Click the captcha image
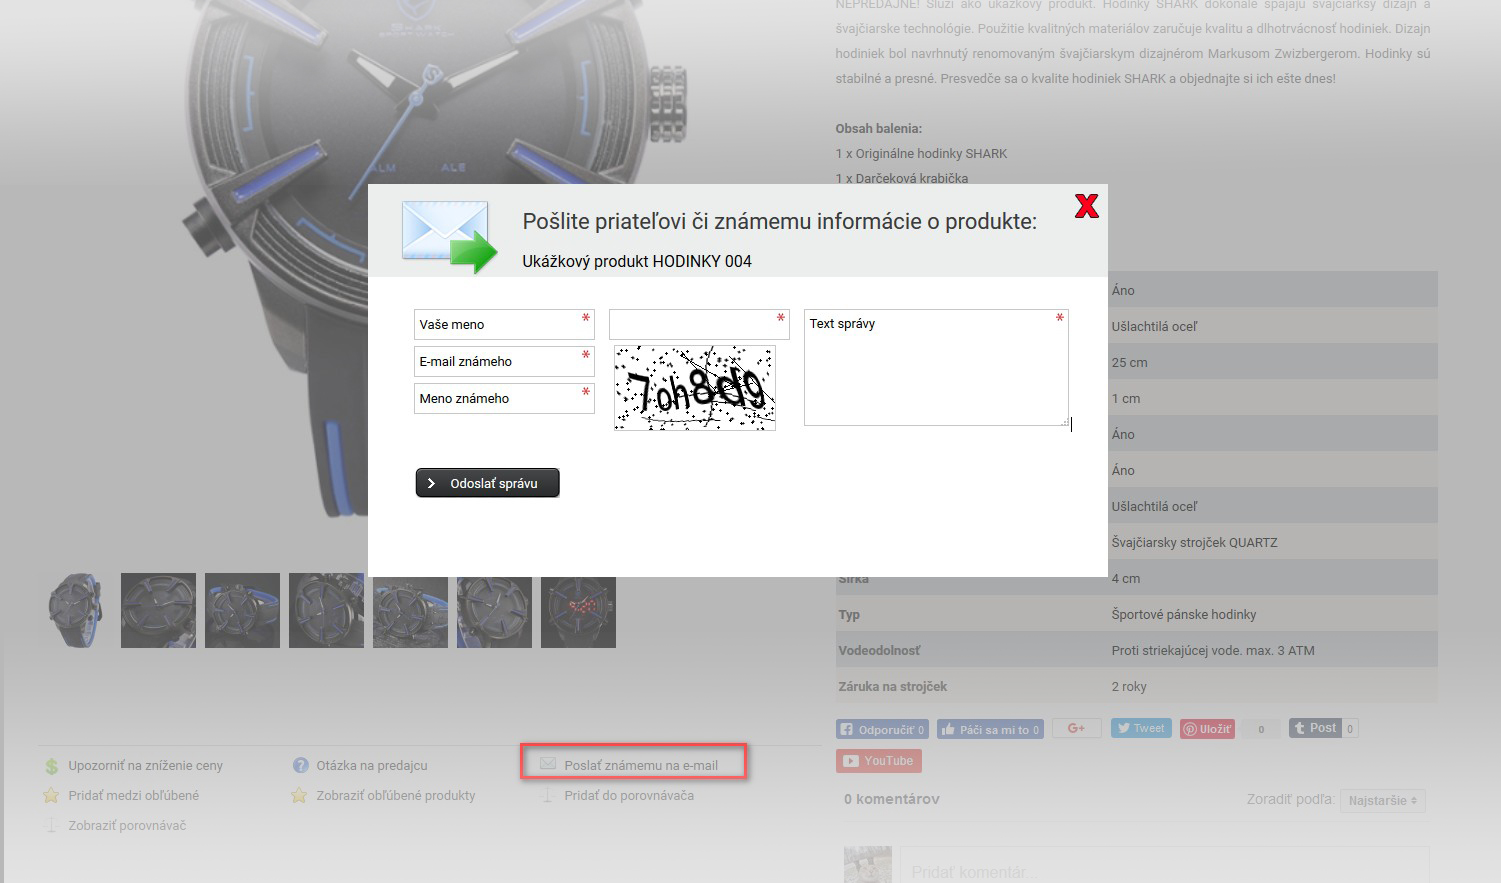 [x=694, y=388]
